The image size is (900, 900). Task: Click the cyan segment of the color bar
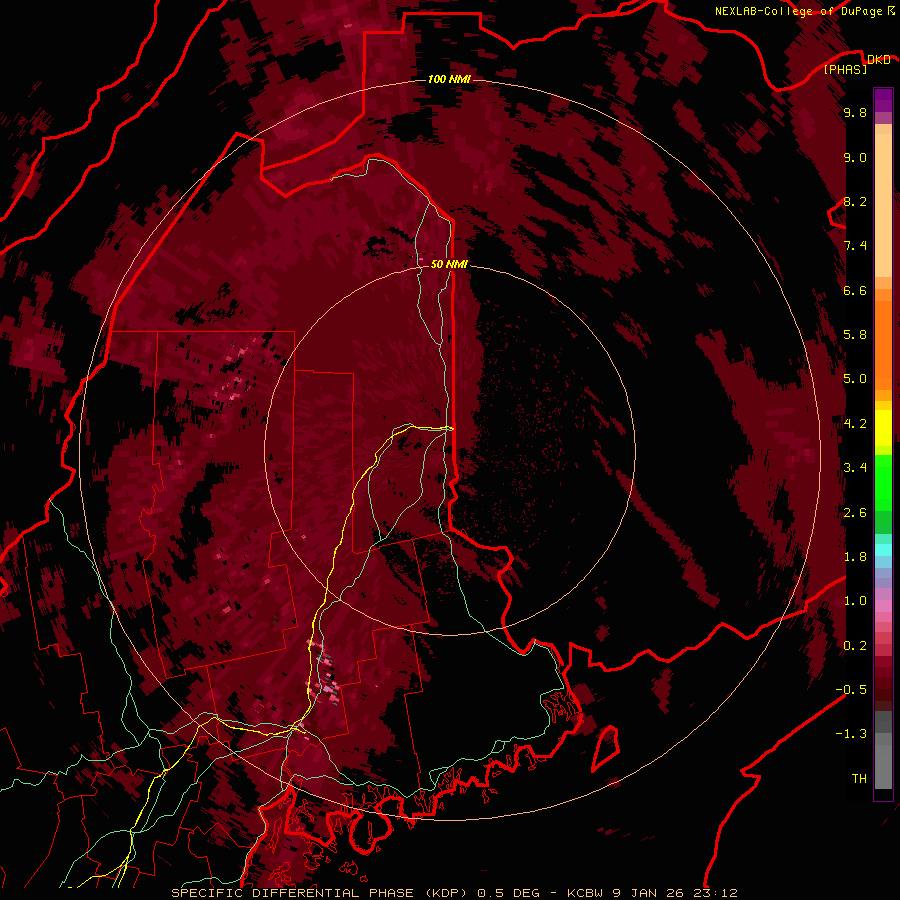click(x=883, y=550)
